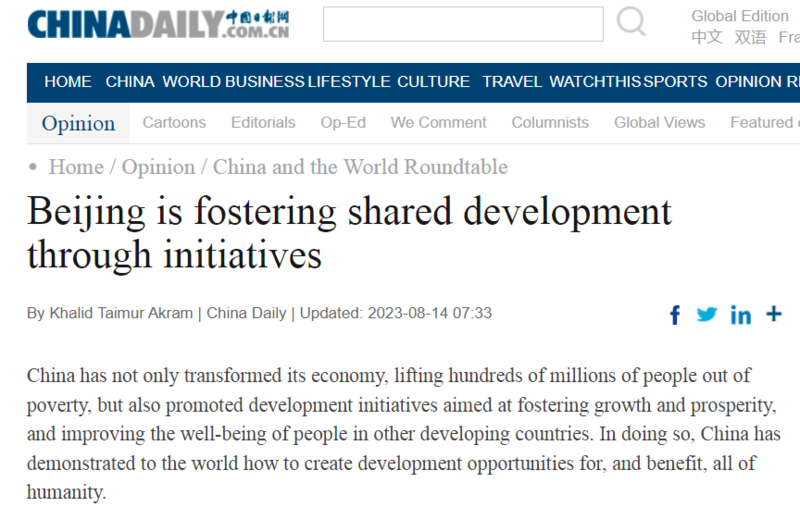This screenshot has height=532, width=800.
Task: Open more sharing options plus icon
Action: [773, 314]
